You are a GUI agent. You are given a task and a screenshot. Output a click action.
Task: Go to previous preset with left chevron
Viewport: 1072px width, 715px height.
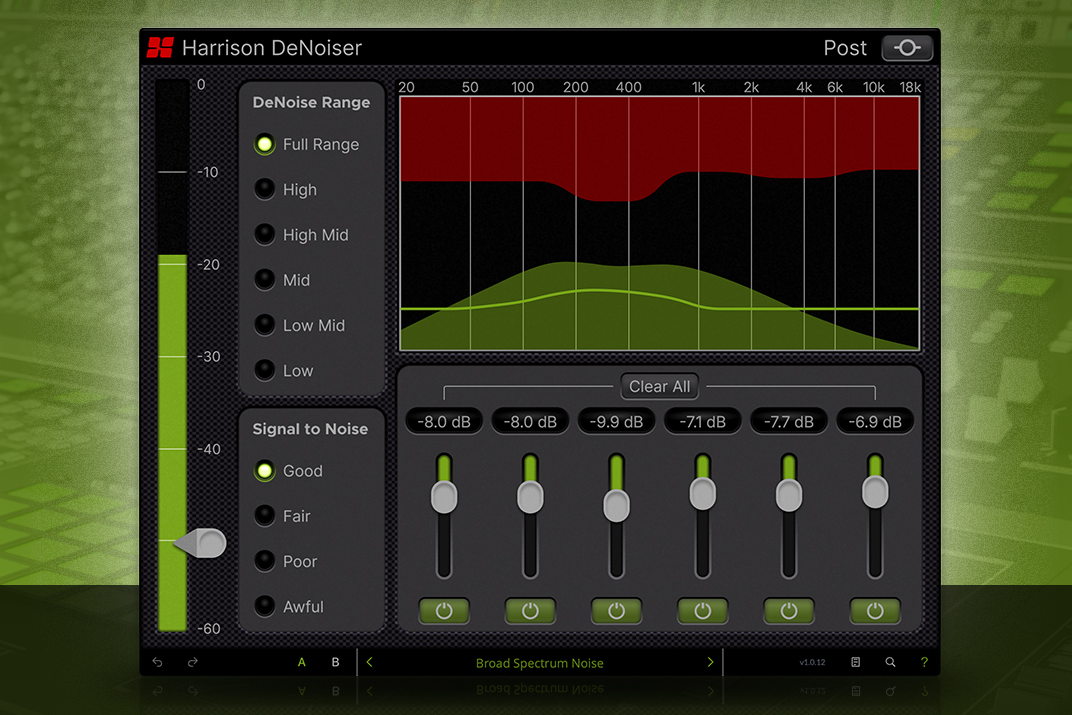coord(369,662)
